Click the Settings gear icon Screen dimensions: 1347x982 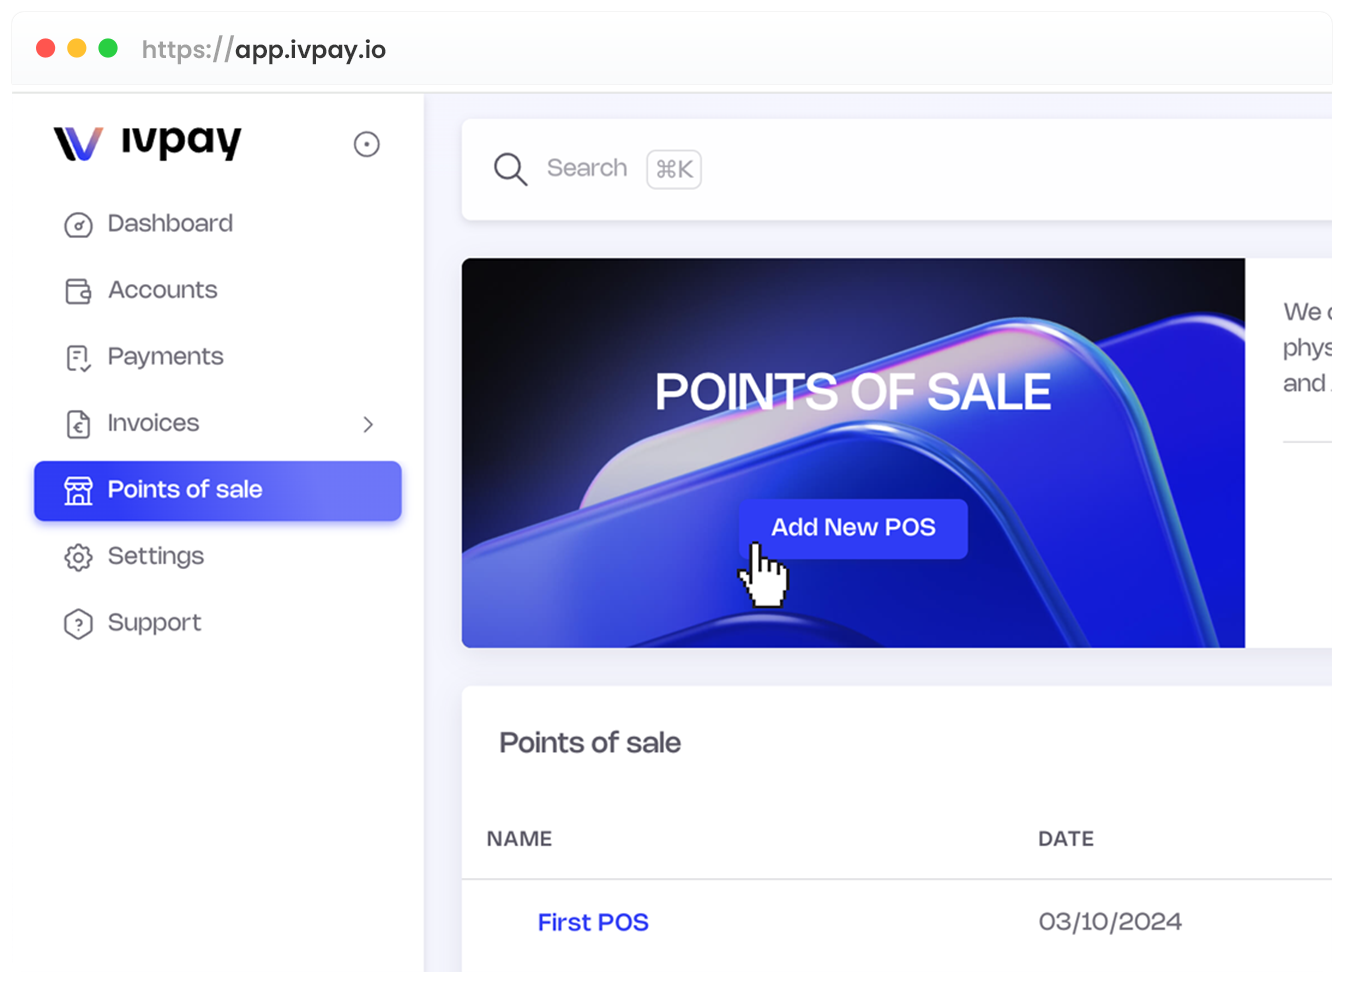pos(78,557)
